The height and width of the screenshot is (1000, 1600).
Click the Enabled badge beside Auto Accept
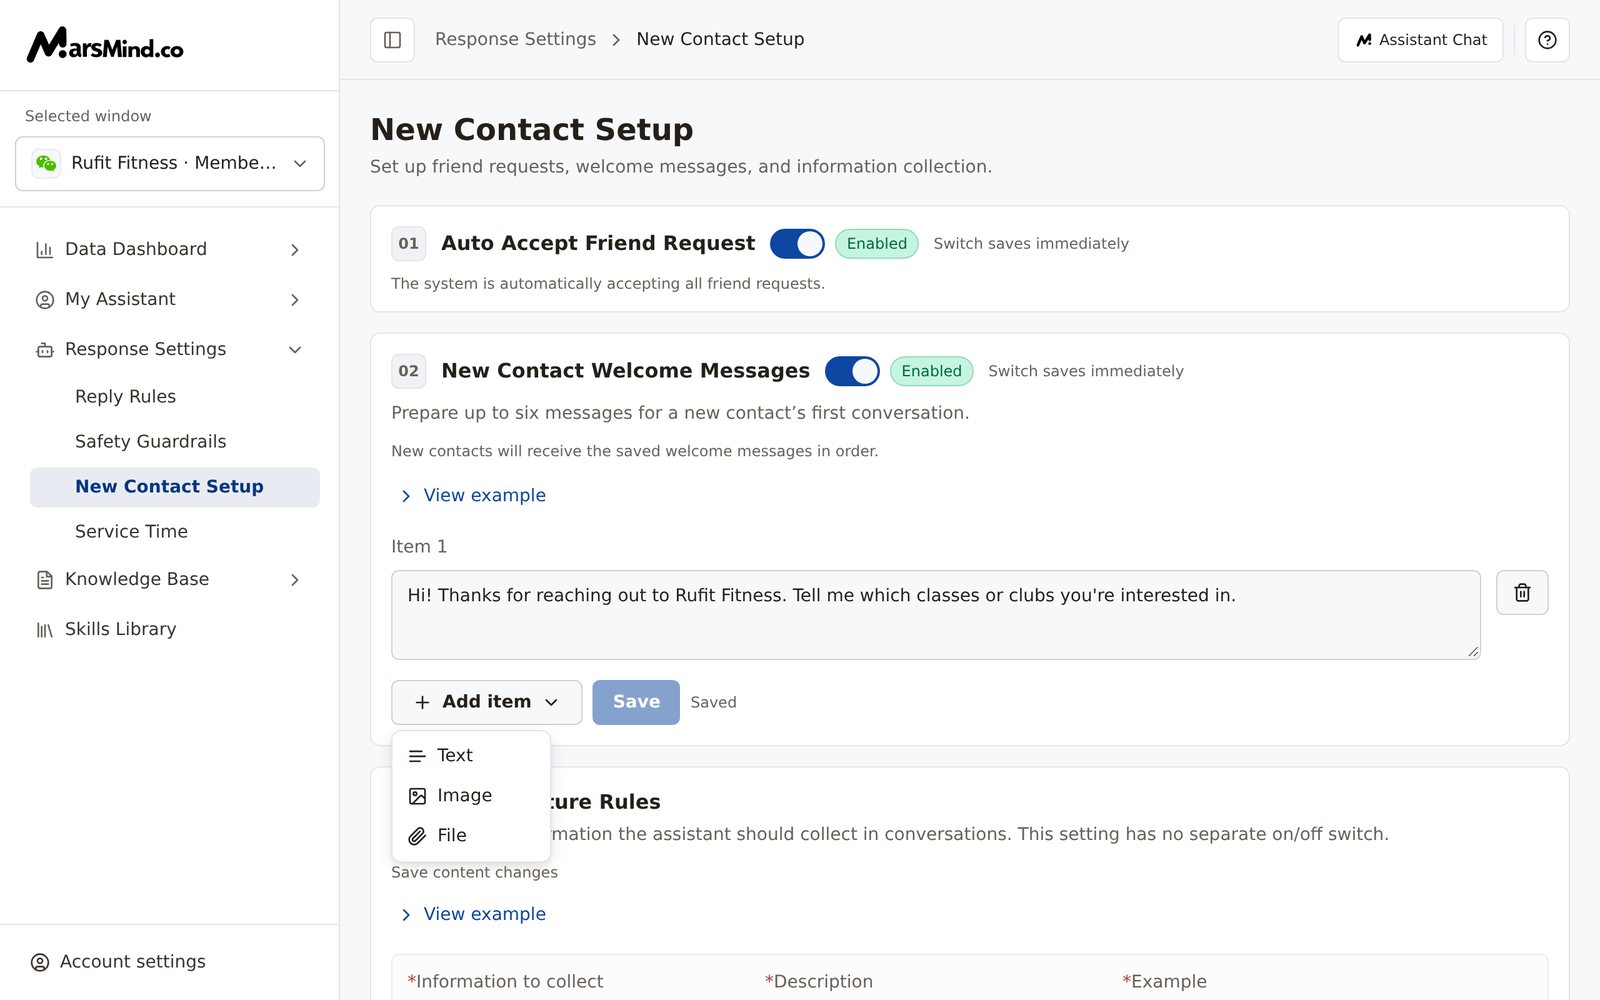(x=877, y=244)
